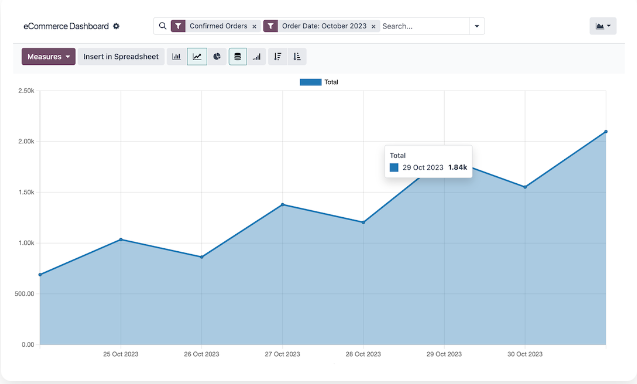Switch to pie chart view
Image resolution: width=637 pixels, height=384 pixels.
(217, 56)
